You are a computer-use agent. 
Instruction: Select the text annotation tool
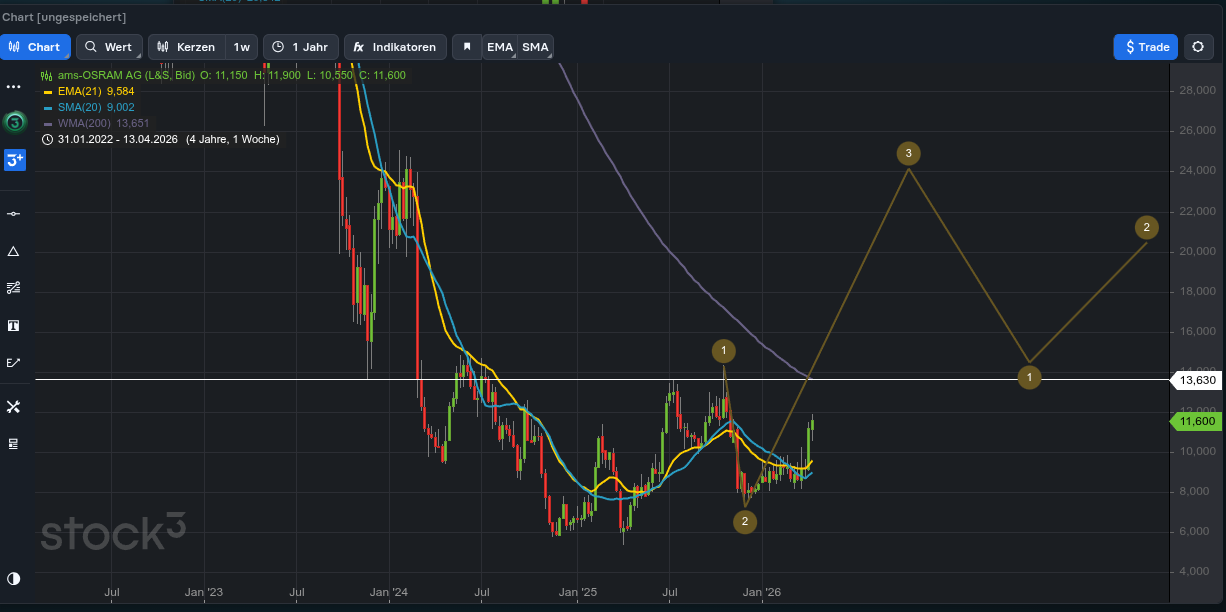point(14,325)
